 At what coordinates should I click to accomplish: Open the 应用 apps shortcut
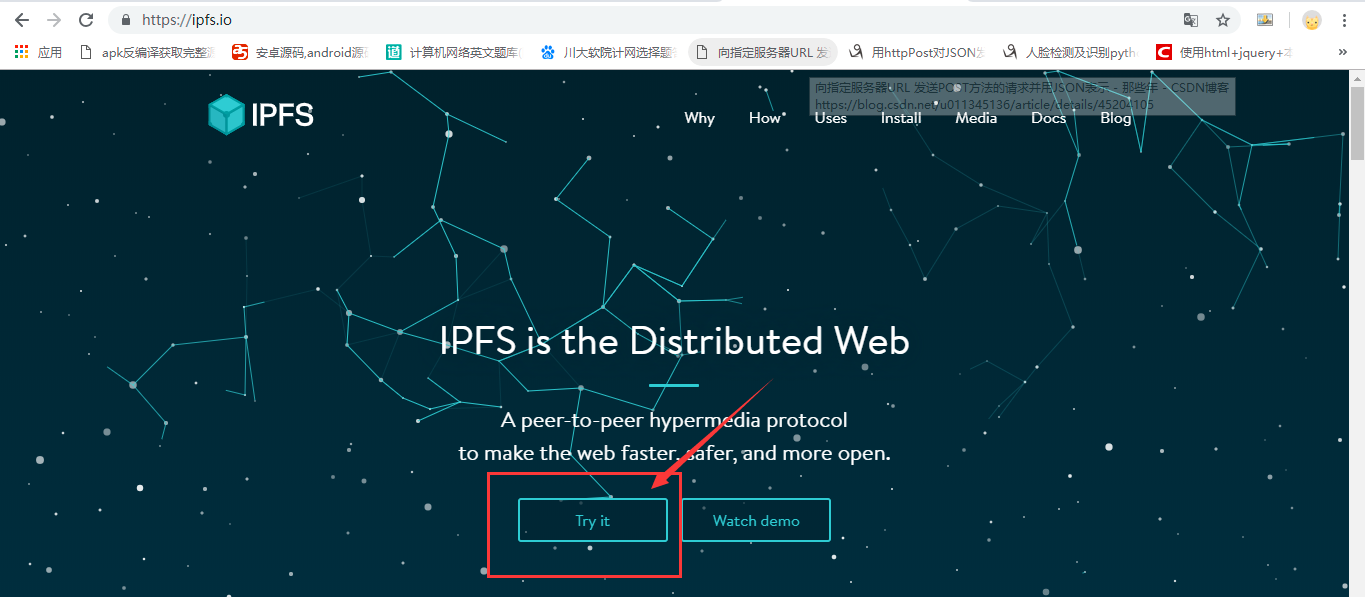coord(38,52)
